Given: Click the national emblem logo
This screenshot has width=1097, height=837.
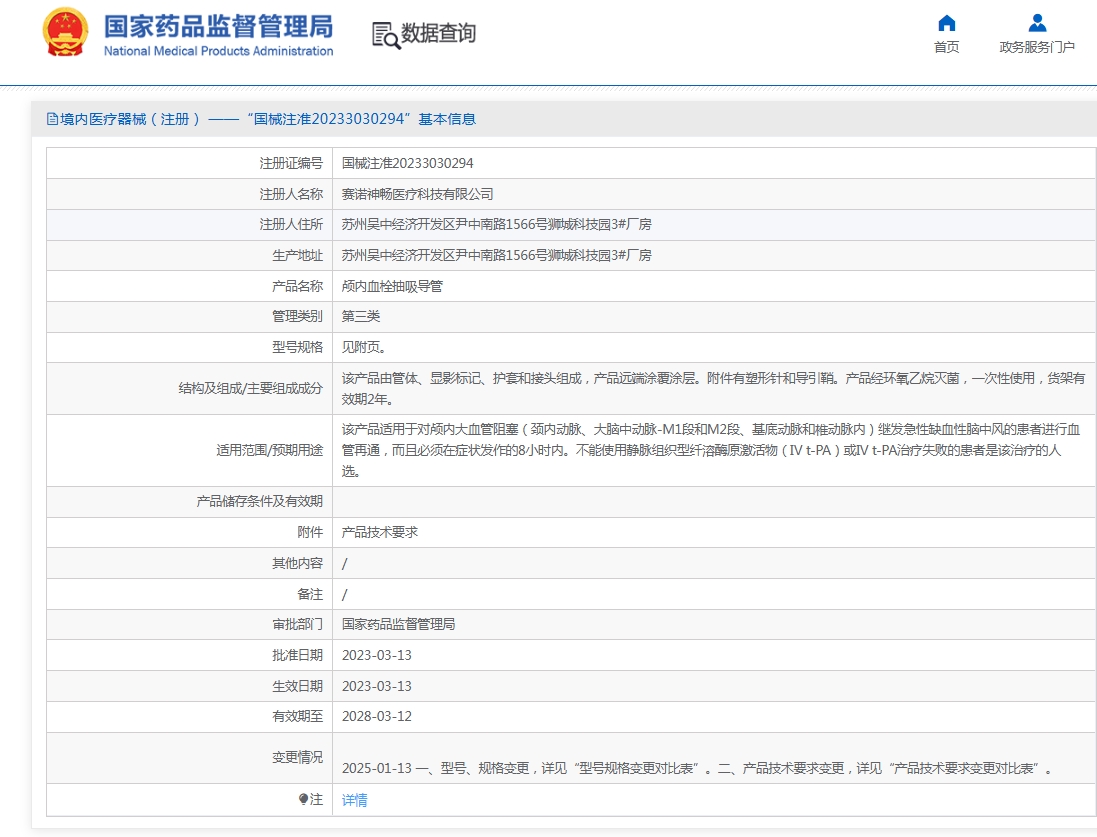Looking at the screenshot, I should 65,32.
